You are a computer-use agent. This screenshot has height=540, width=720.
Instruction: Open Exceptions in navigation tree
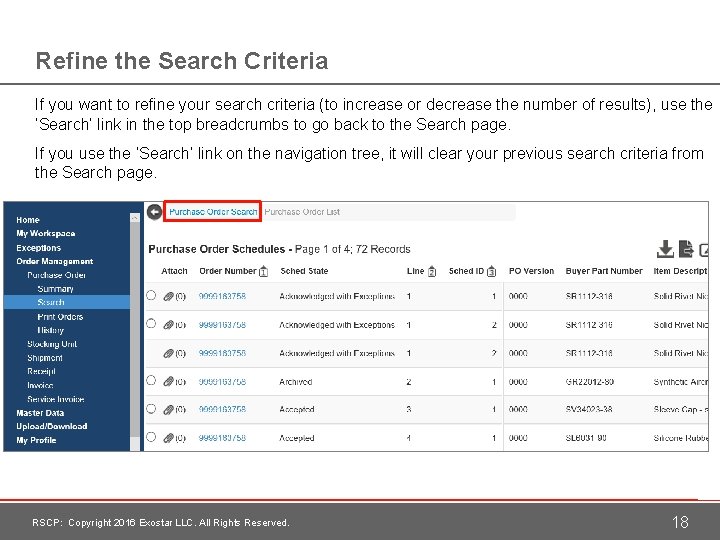(39, 248)
